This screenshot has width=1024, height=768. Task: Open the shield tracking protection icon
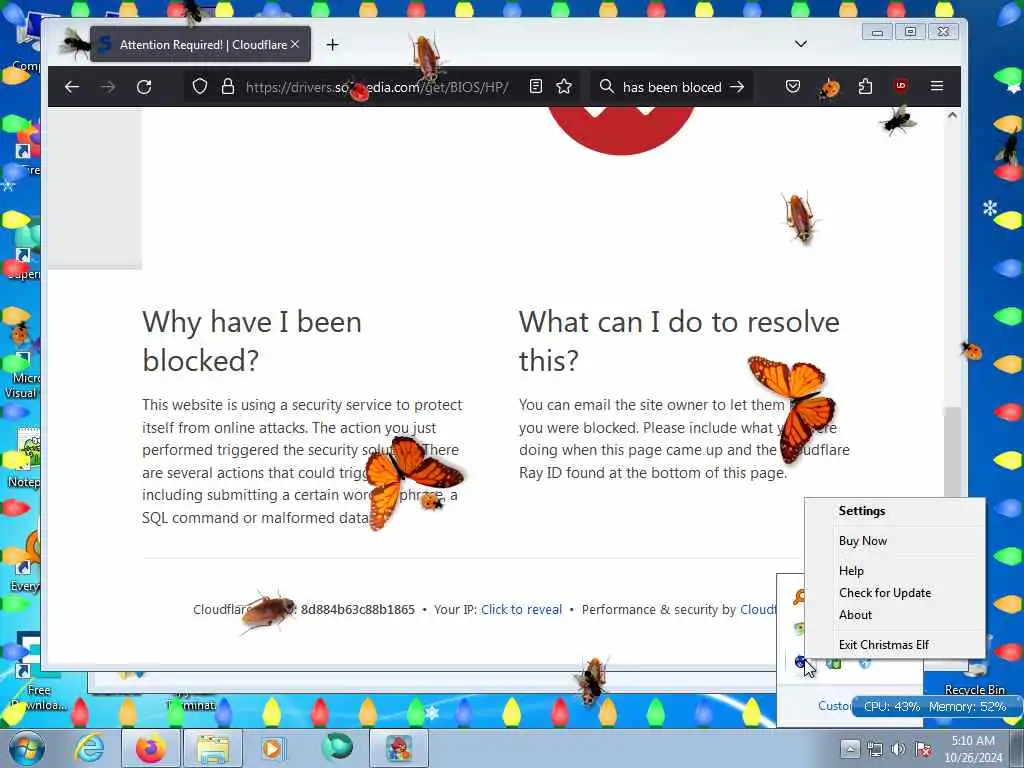coord(200,86)
